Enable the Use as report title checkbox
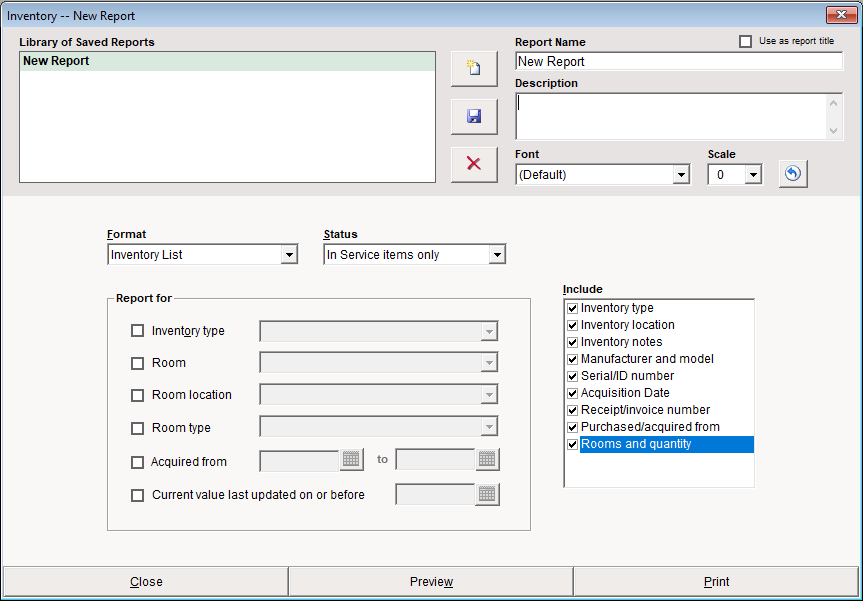The height and width of the screenshot is (601, 863). [x=744, y=41]
